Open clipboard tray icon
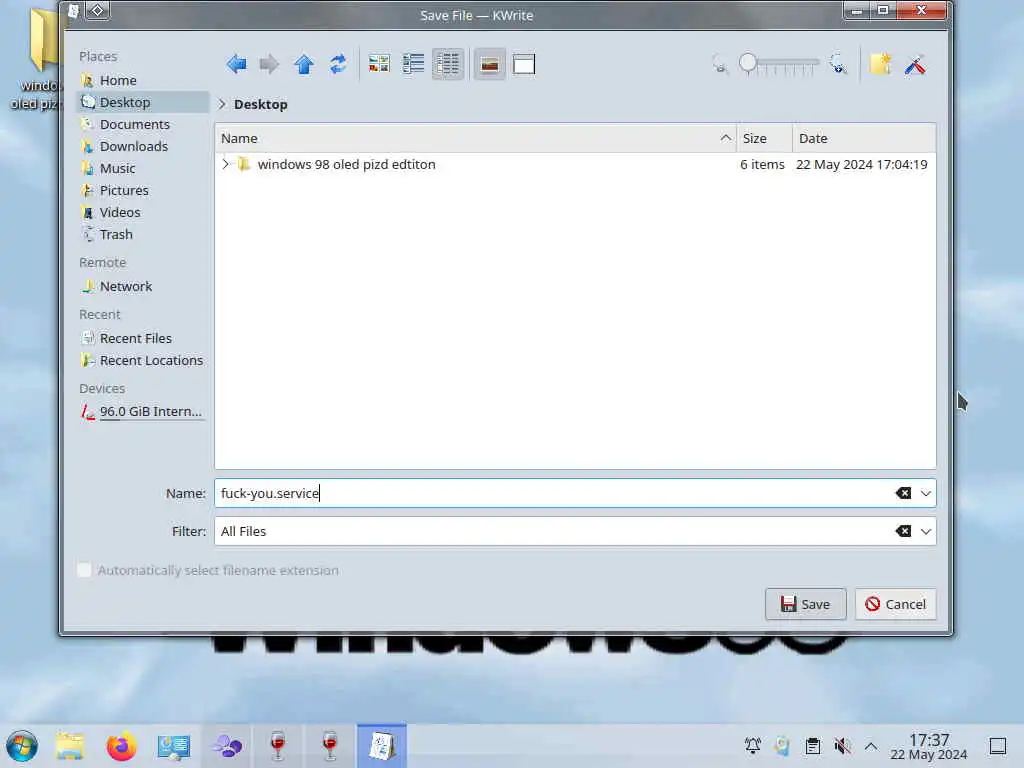 [x=812, y=745]
